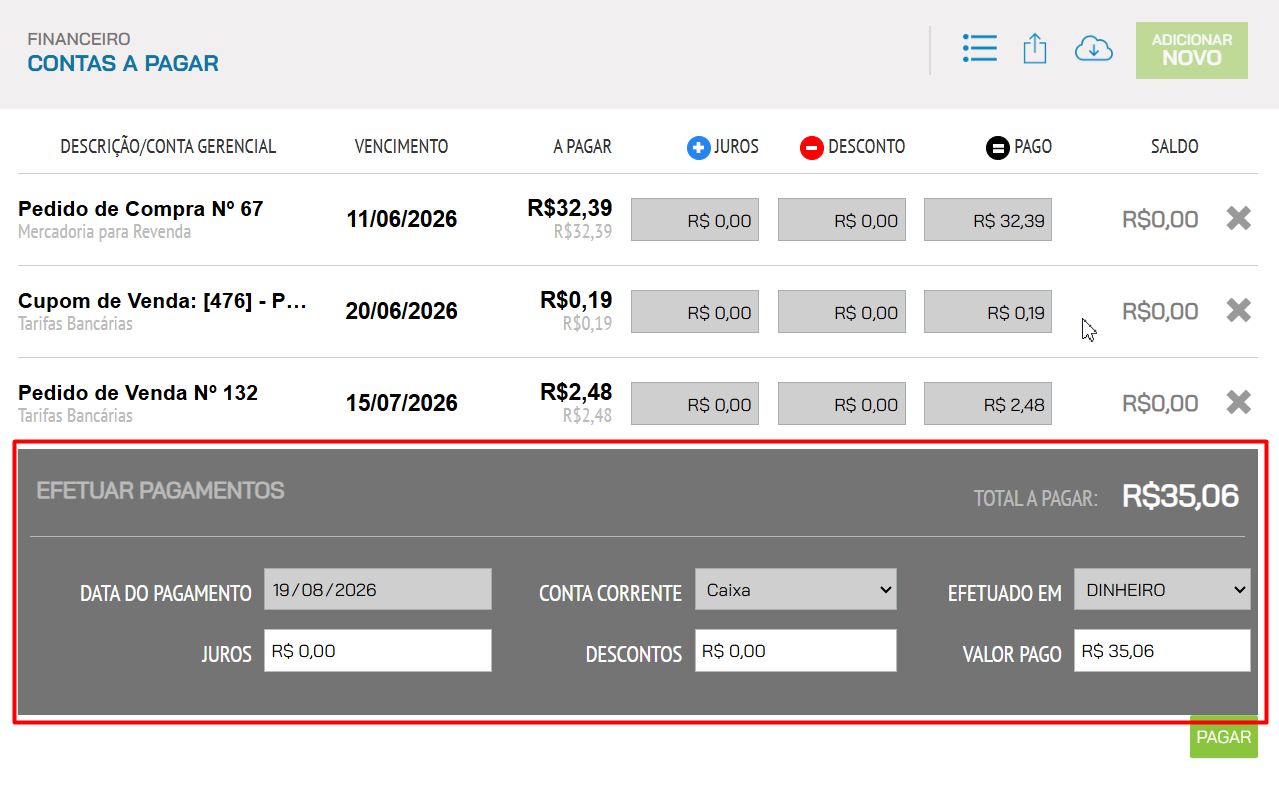
Task: Select the Pedido de Compra Nº 67 description
Action: tap(141, 209)
